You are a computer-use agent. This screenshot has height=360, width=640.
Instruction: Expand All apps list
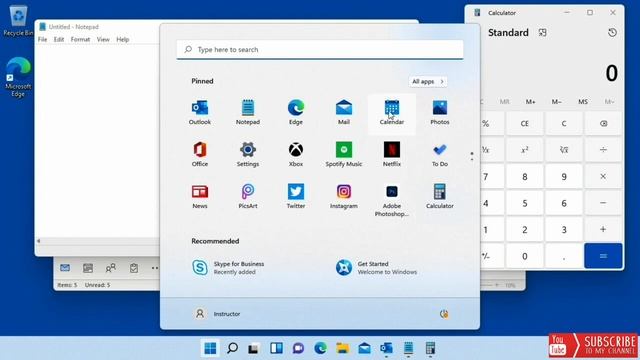(428, 81)
